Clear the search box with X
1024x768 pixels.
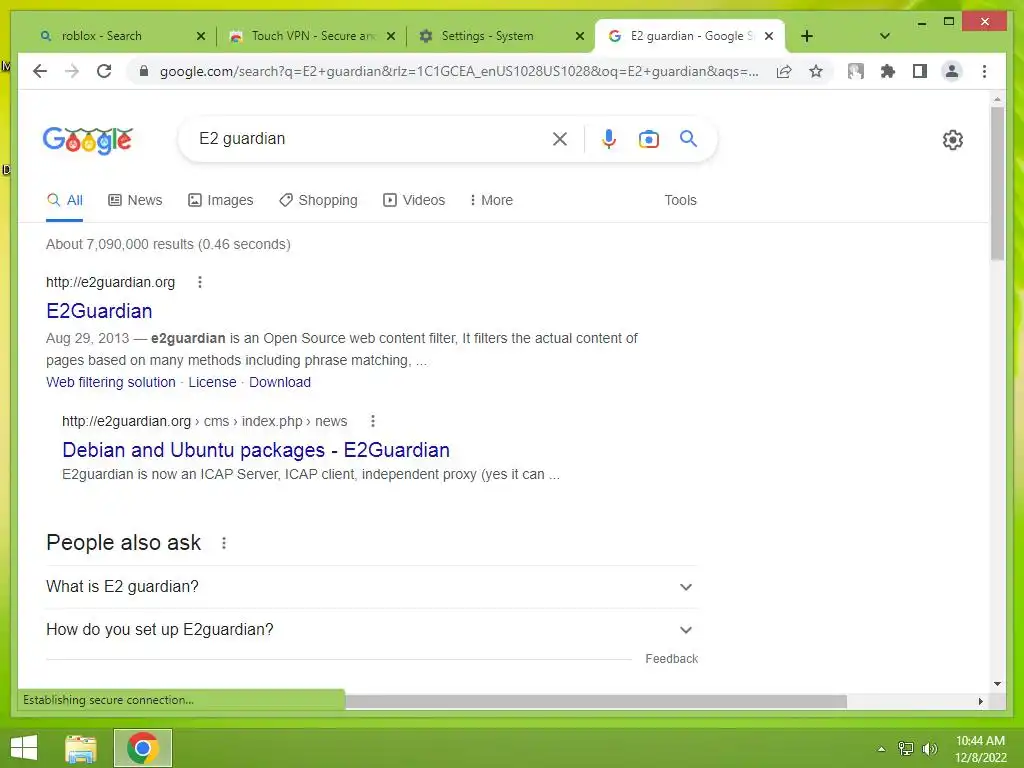coord(560,138)
